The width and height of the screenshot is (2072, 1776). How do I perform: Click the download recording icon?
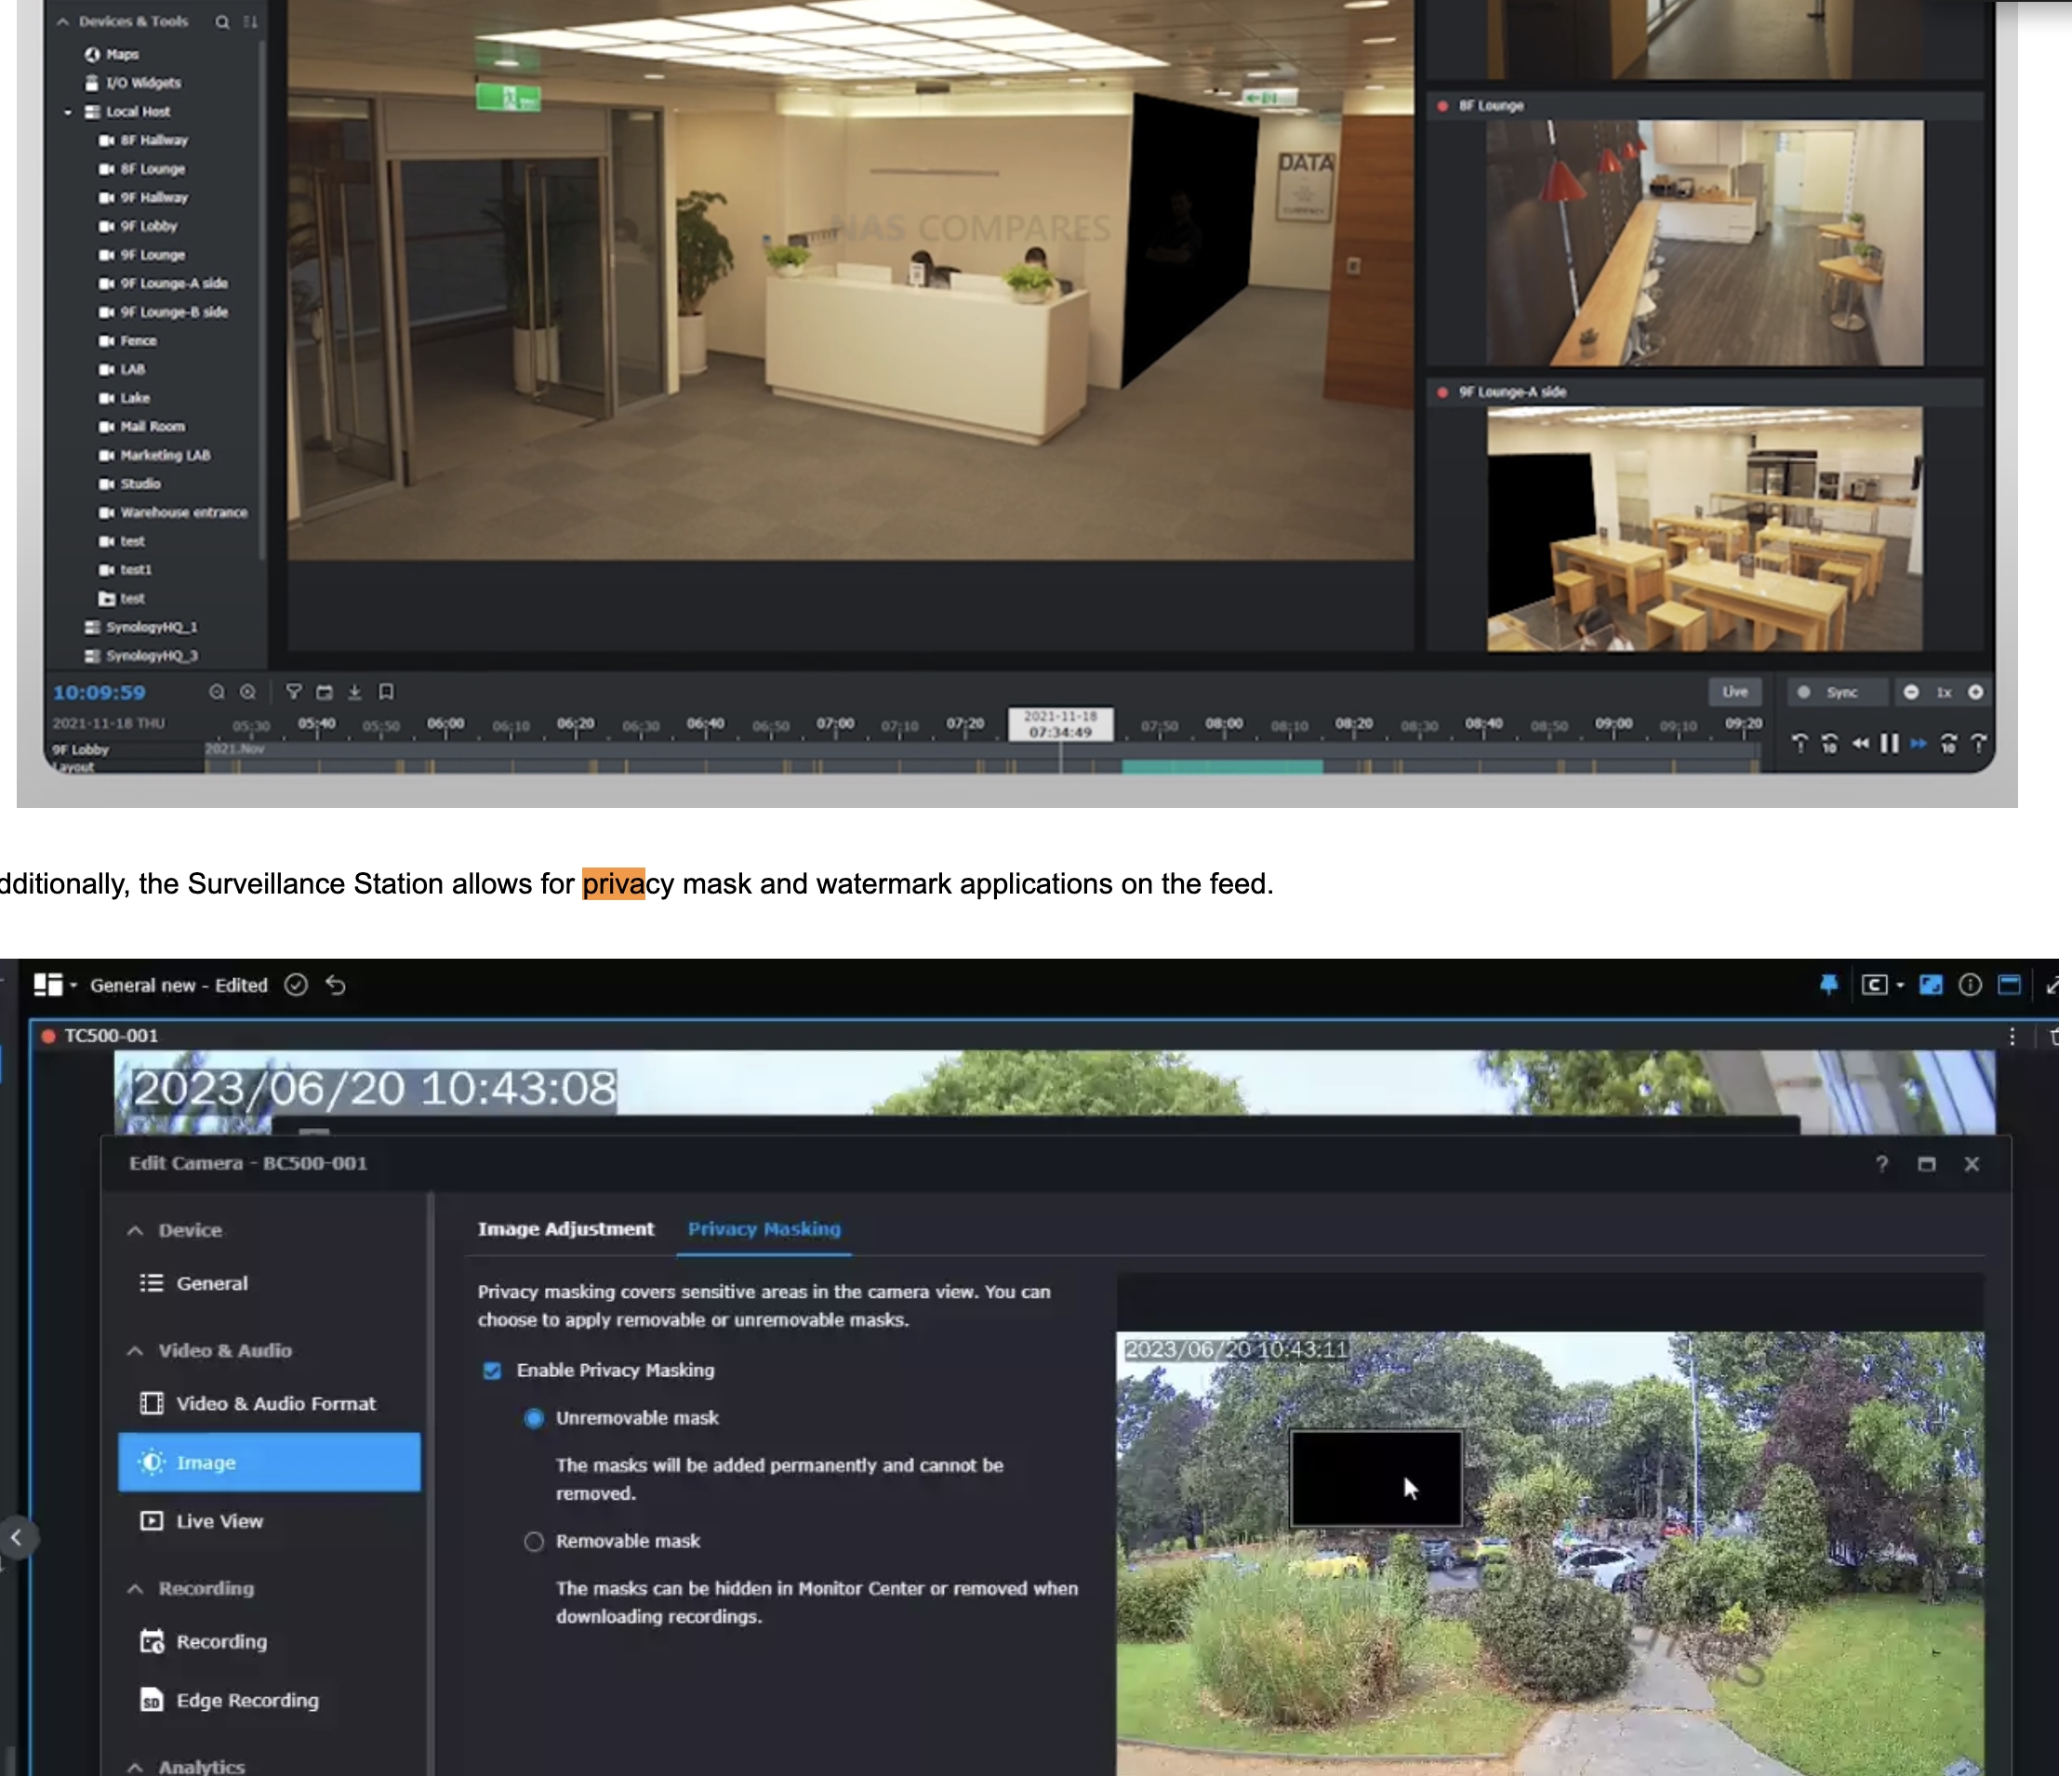(354, 692)
